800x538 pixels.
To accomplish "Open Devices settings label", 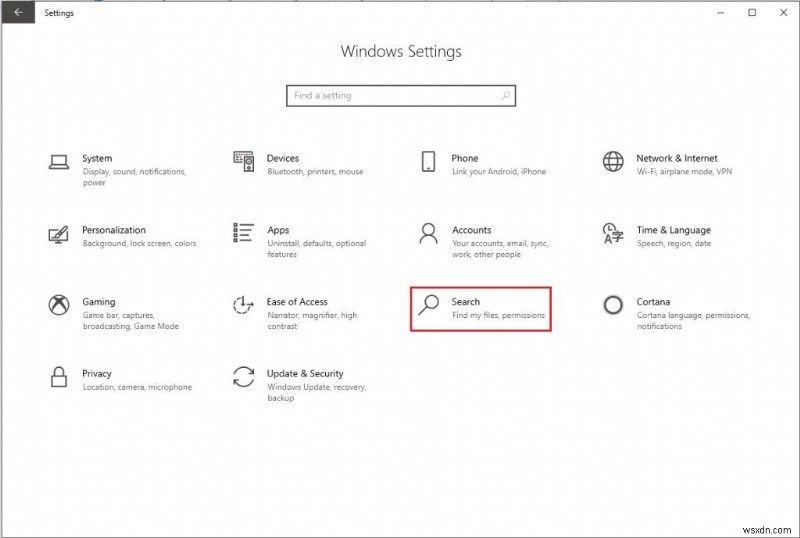I will pyautogui.click(x=283, y=158).
